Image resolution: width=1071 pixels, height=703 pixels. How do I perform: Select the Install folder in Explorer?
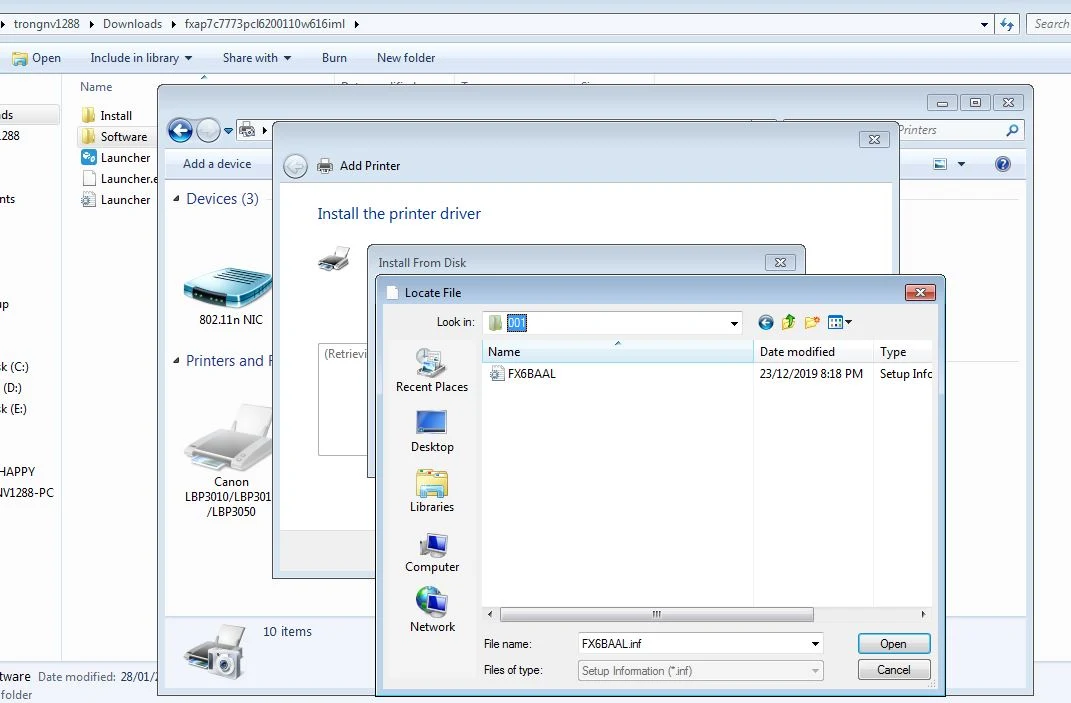(x=107, y=115)
